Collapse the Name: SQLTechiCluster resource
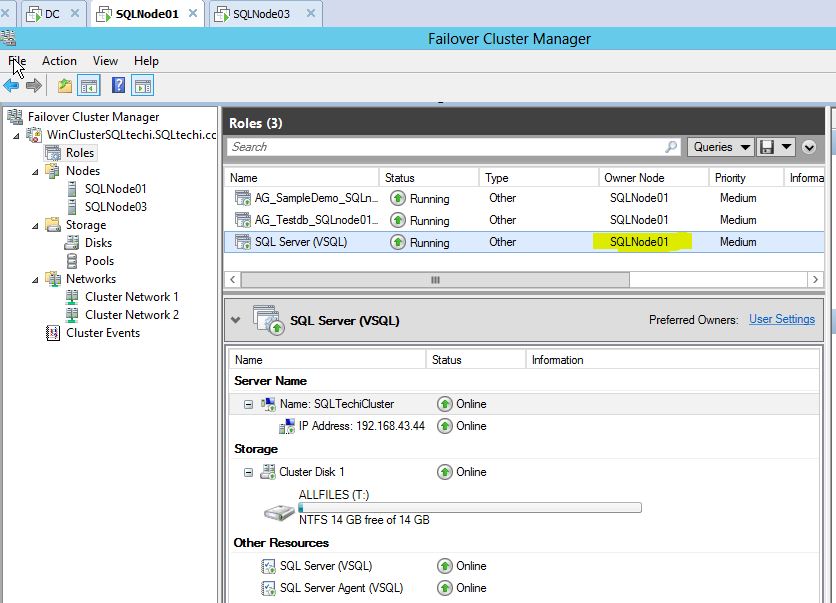The height and width of the screenshot is (603, 836). [x=248, y=404]
